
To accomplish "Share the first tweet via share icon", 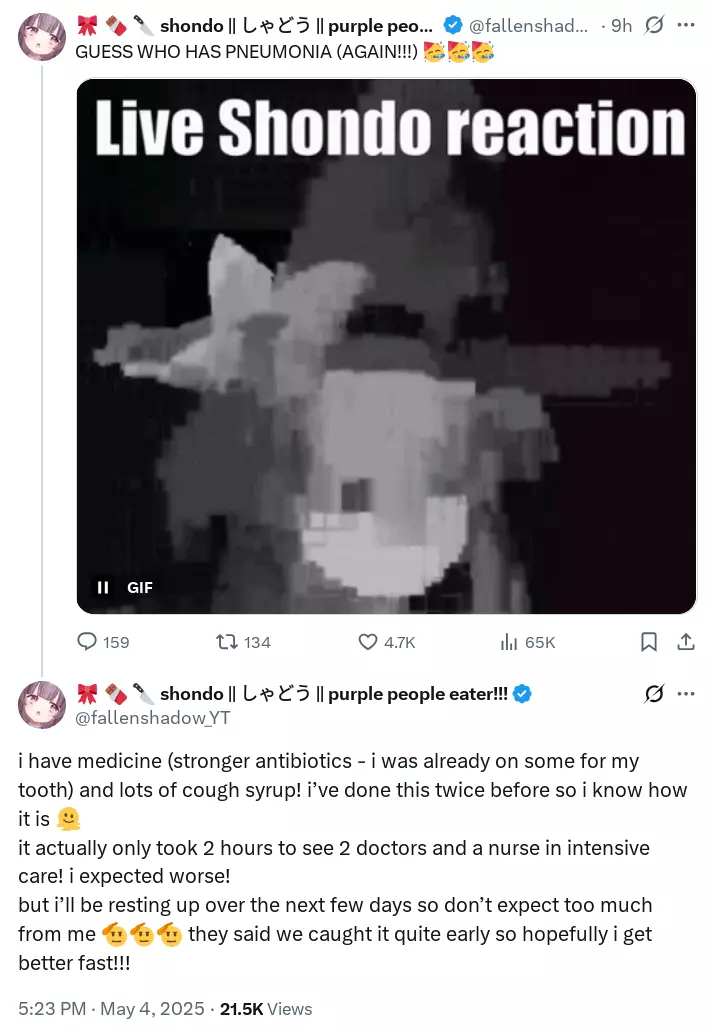I will pyautogui.click(x=686, y=642).
